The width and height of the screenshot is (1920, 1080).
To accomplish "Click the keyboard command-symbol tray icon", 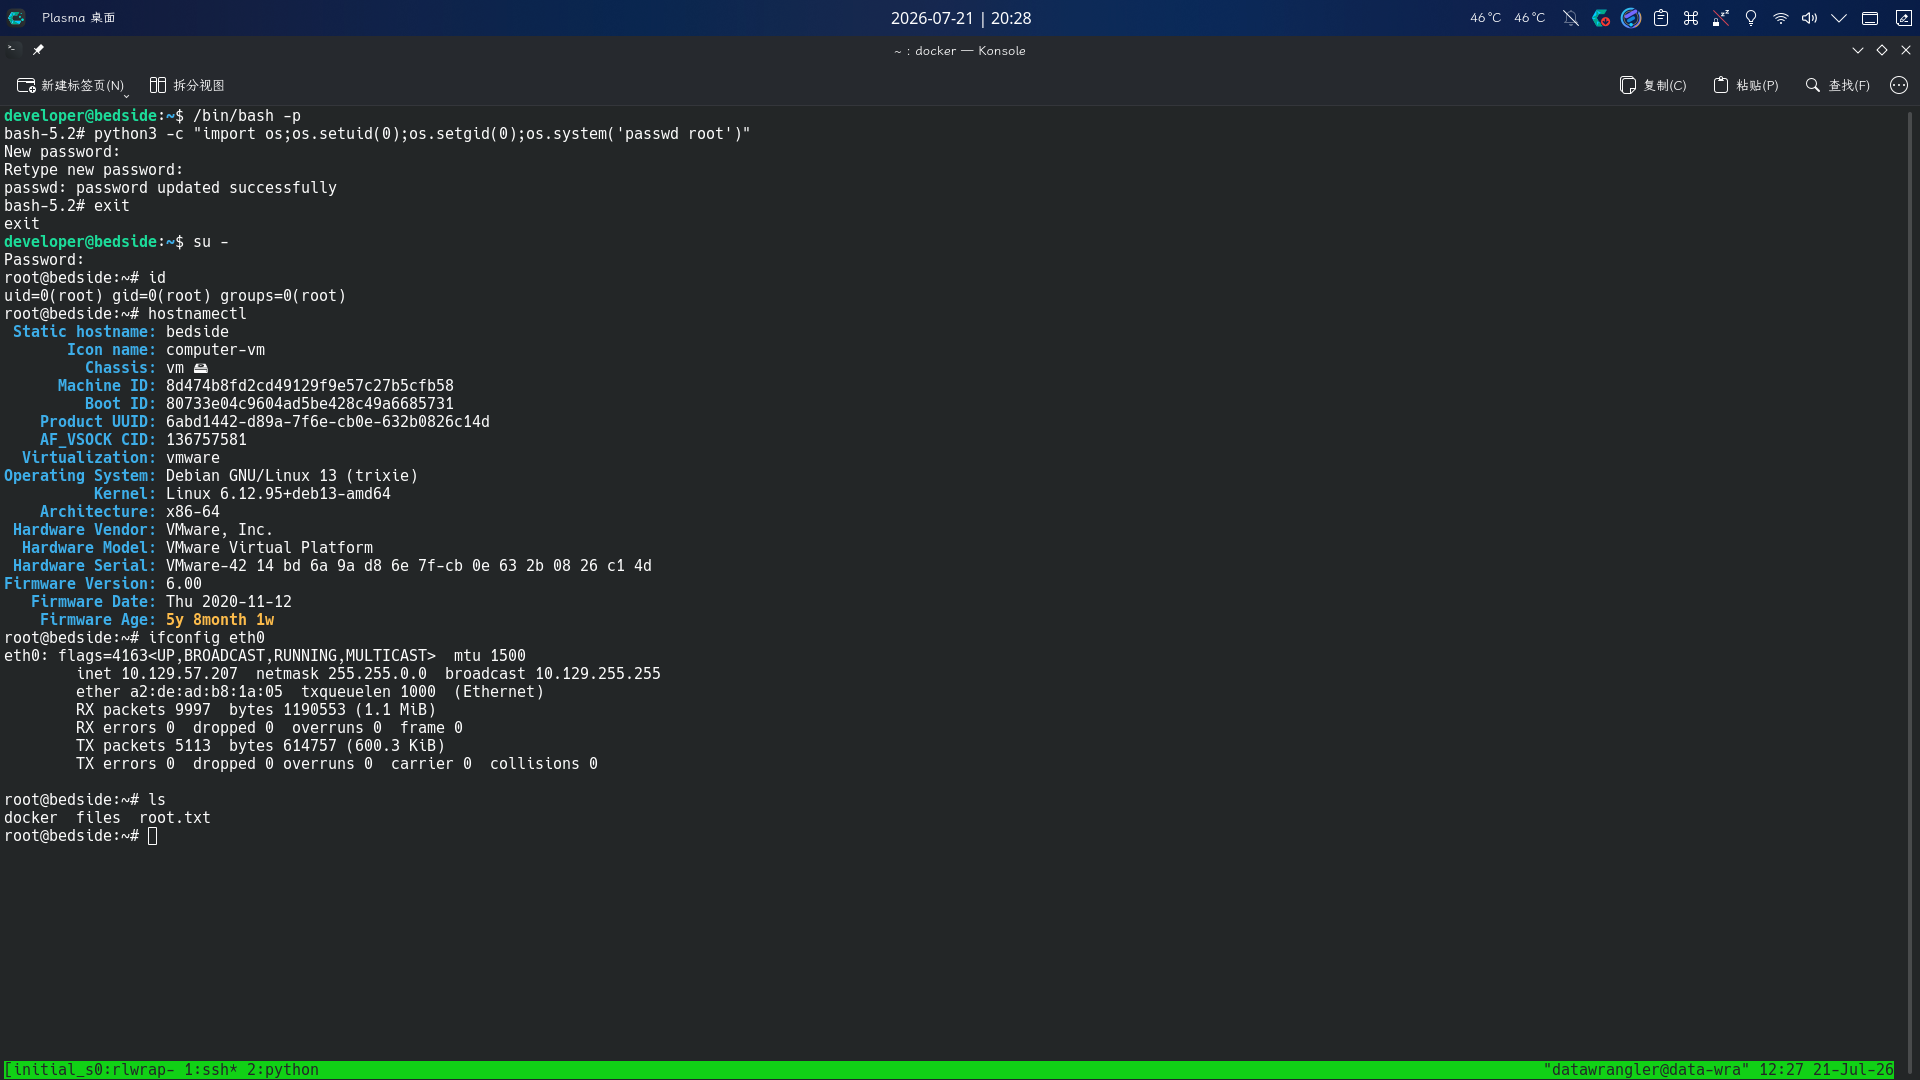I will 1691,18.
